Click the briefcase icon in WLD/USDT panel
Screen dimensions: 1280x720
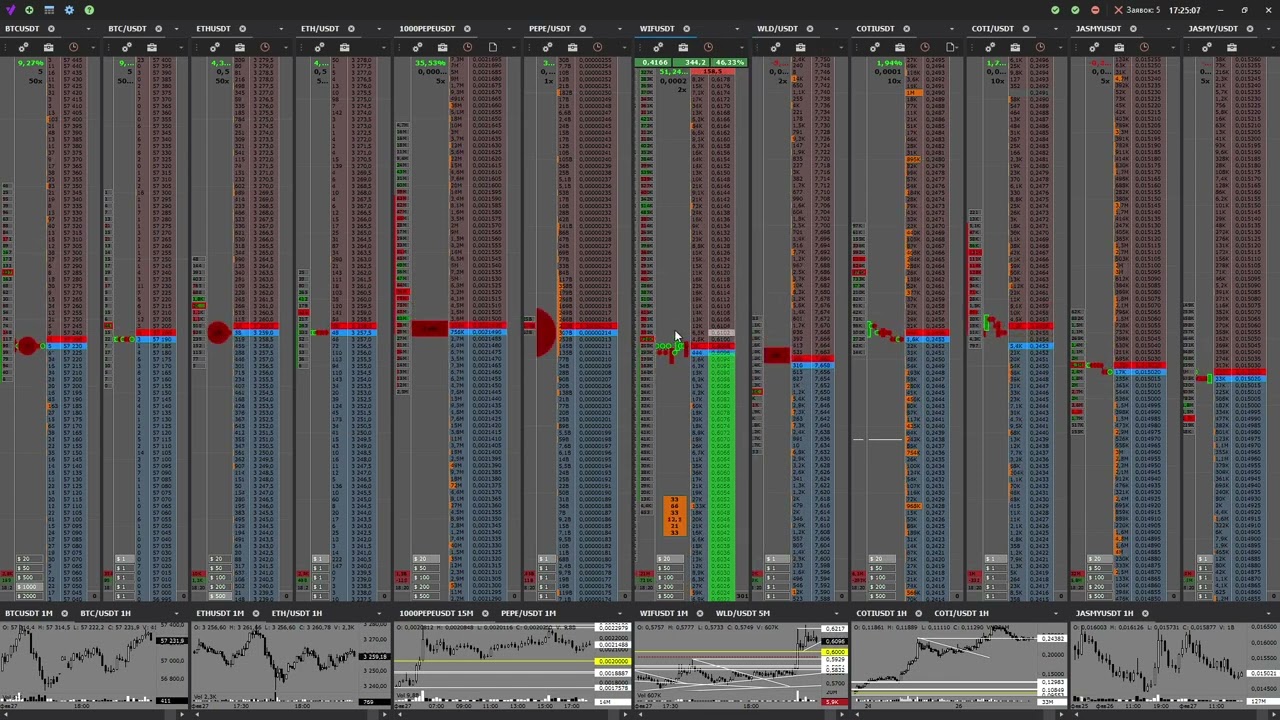[800, 47]
